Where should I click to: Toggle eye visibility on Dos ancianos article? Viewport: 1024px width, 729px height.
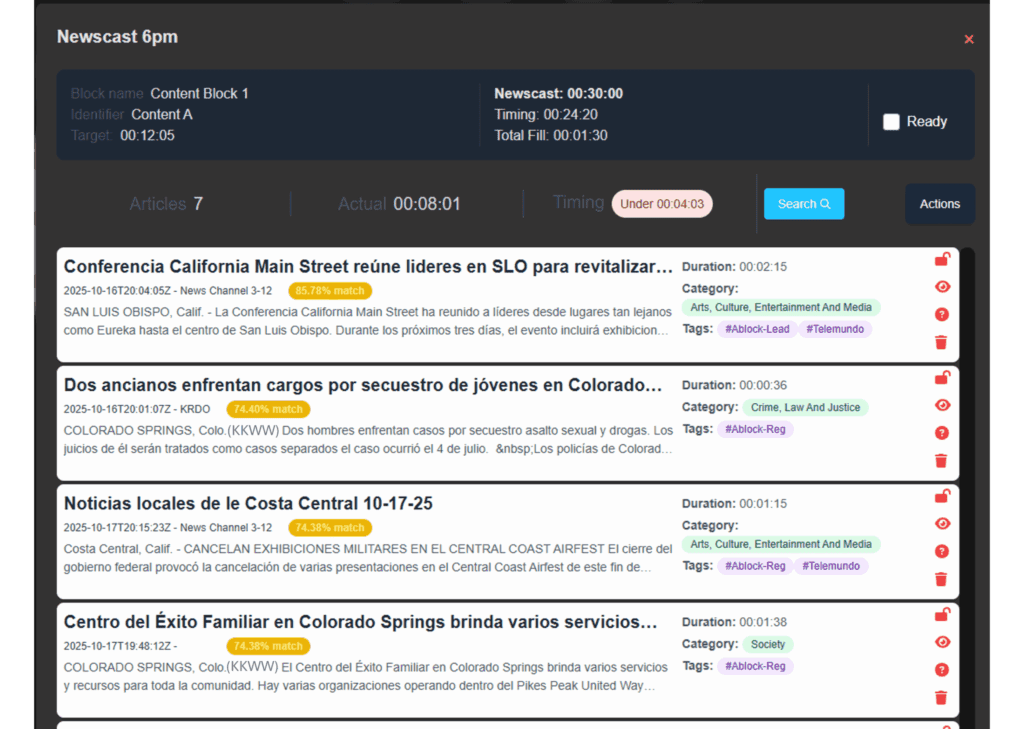(x=941, y=405)
